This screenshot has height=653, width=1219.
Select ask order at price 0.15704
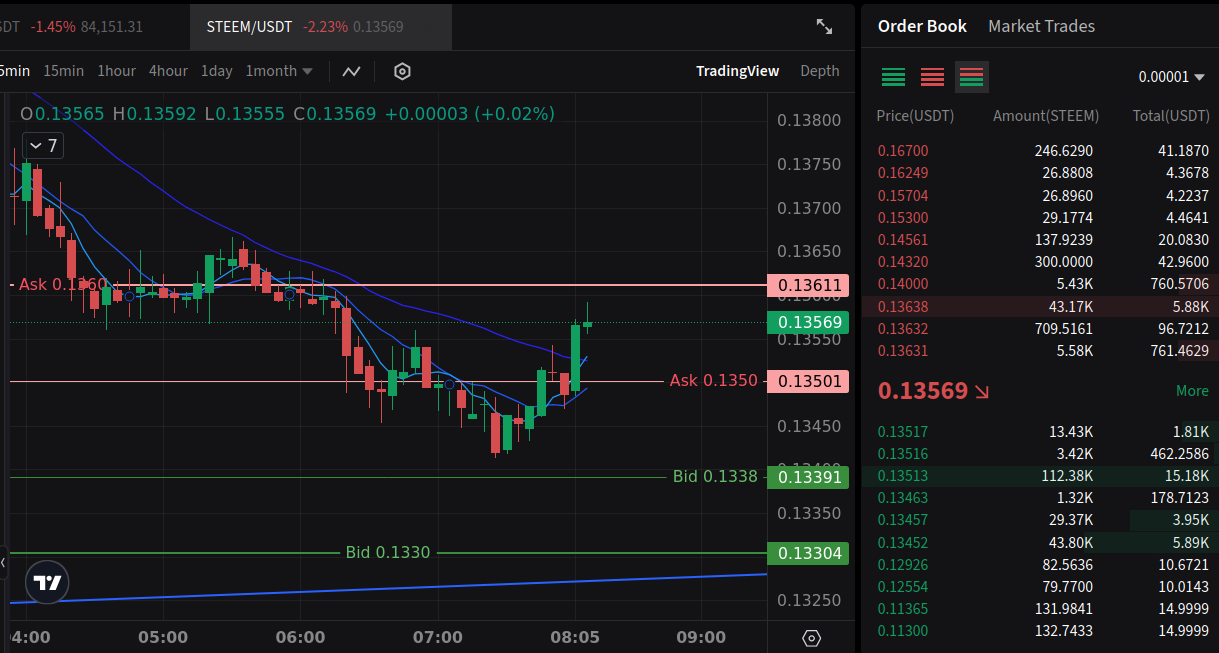pyautogui.click(x=1040, y=196)
